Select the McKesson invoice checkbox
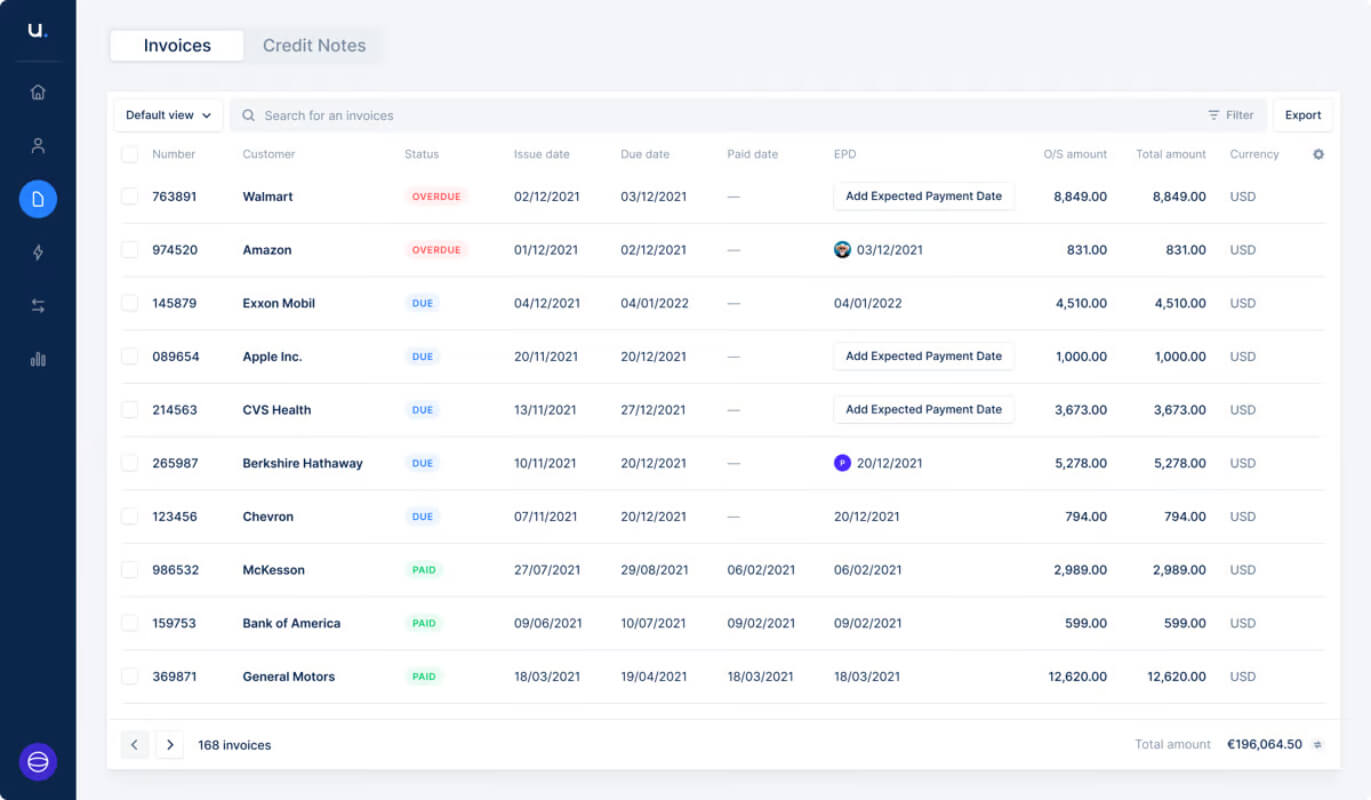1371x800 pixels. point(130,570)
